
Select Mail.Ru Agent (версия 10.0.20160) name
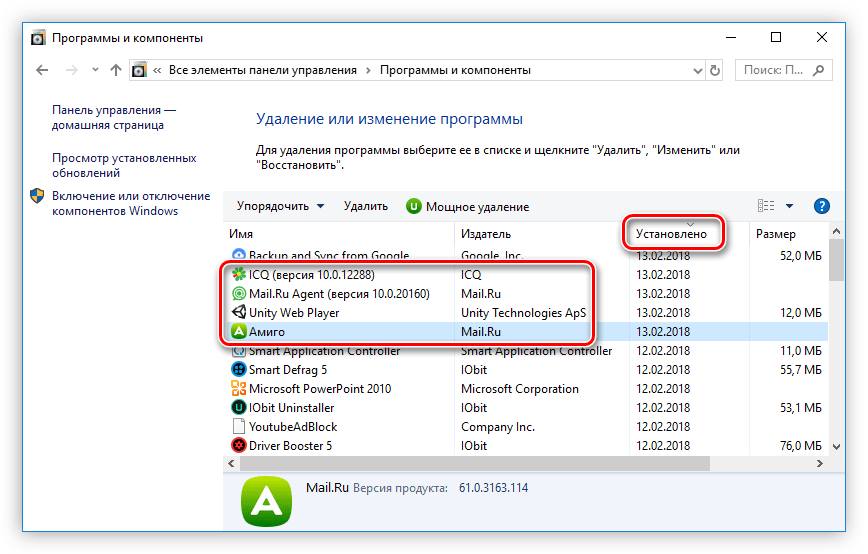(x=339, y=293)
